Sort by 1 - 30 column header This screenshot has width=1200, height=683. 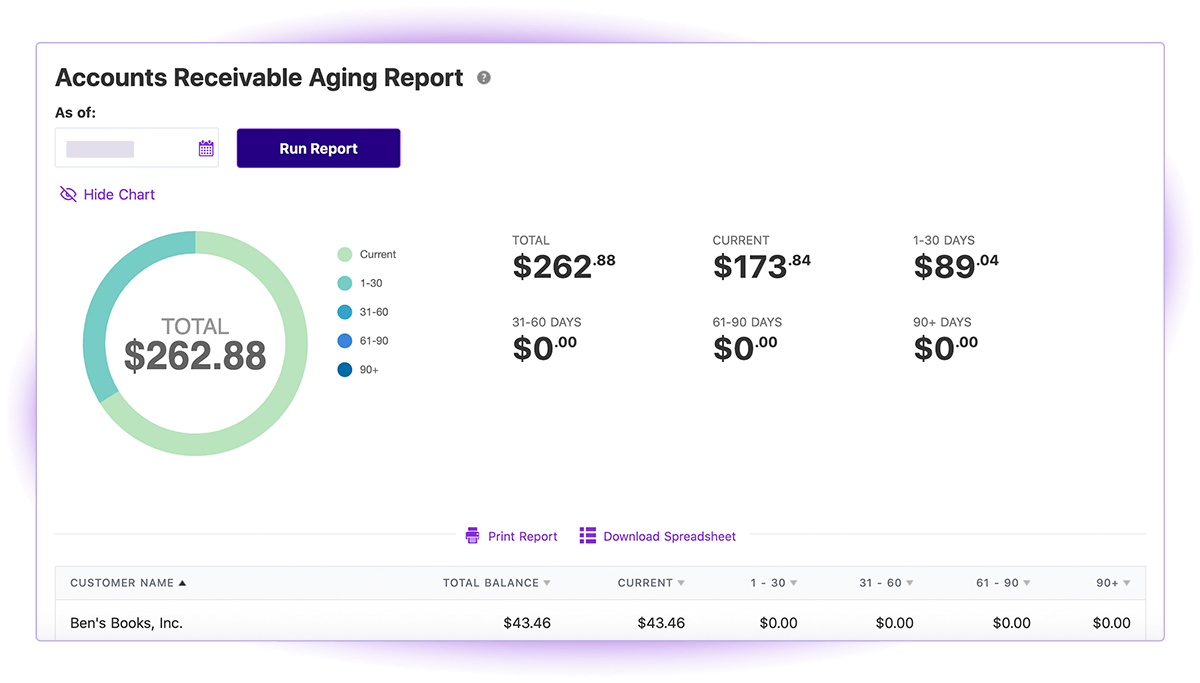tap(774, 583)
